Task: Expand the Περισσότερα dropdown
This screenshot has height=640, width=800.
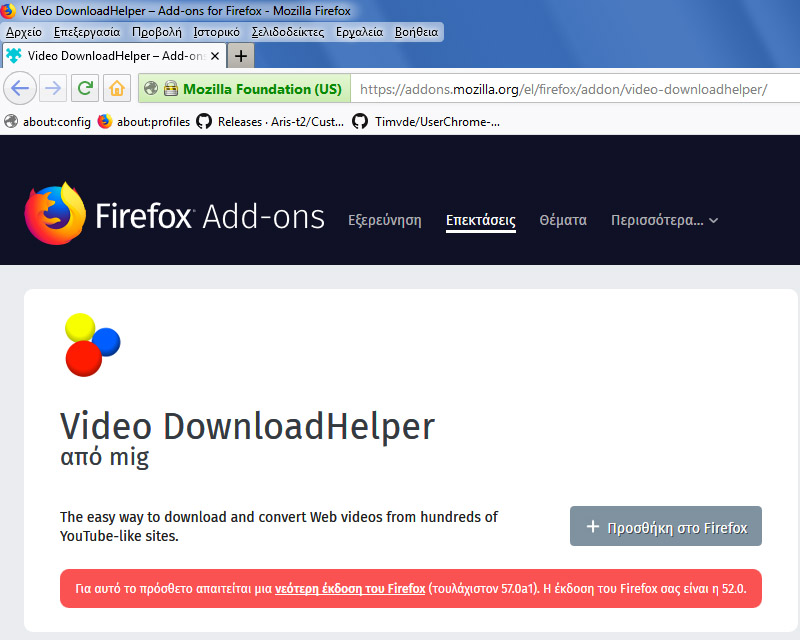Action: [x=664, y=220]
